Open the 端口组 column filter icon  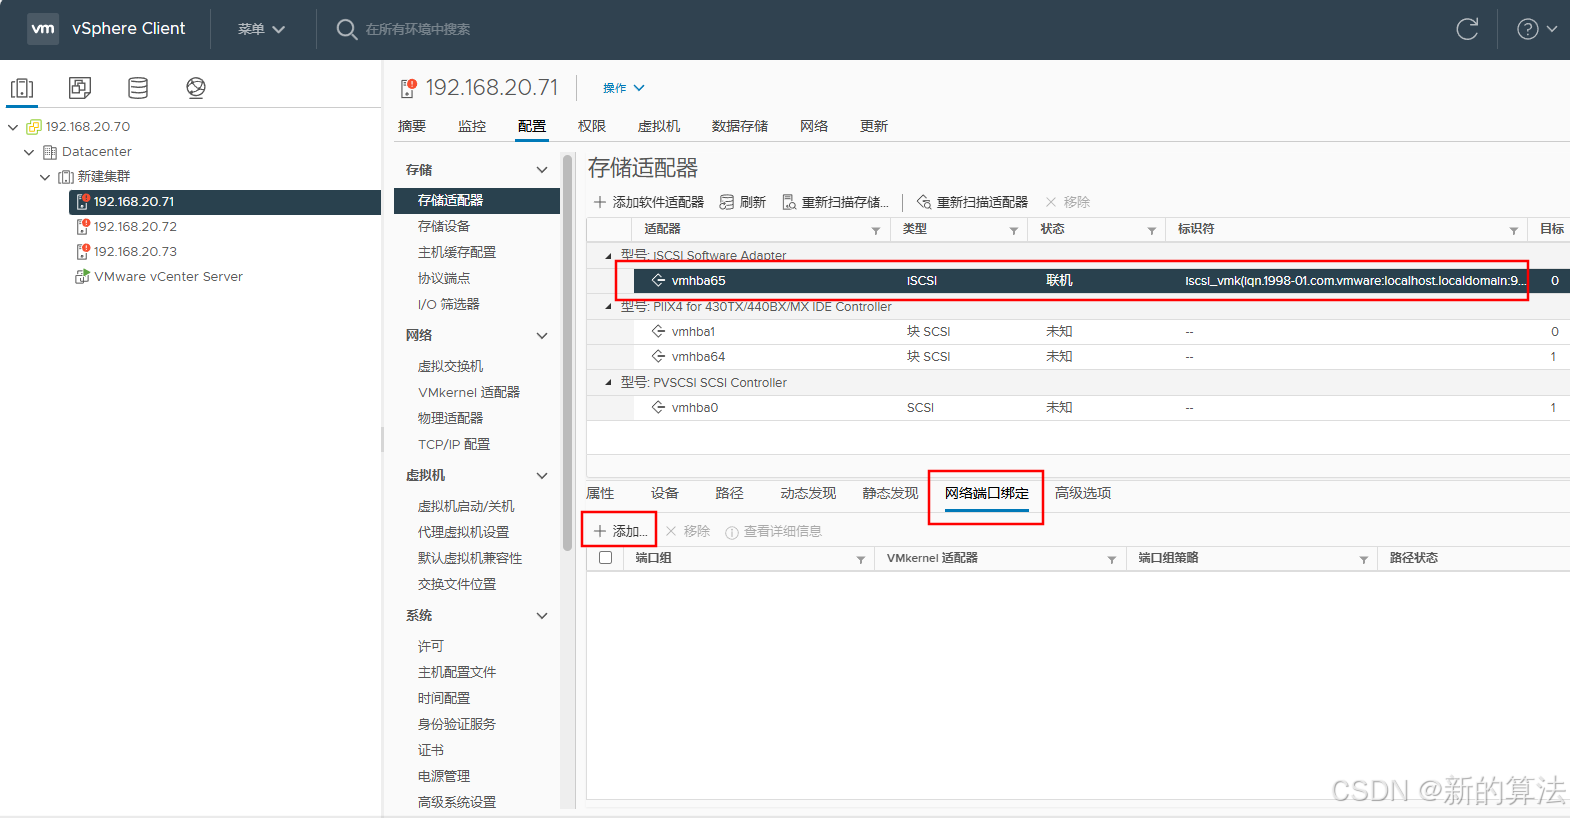(x=861, y=560)
